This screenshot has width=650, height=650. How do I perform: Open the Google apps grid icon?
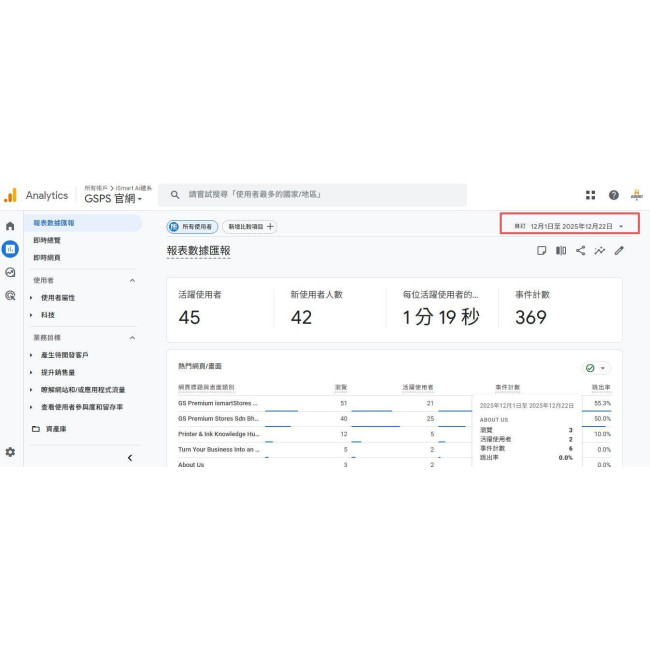(590, 195)
